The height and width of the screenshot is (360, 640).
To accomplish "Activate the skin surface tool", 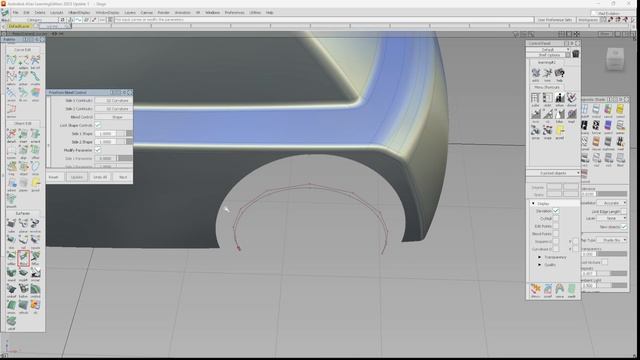I will 11,241.
